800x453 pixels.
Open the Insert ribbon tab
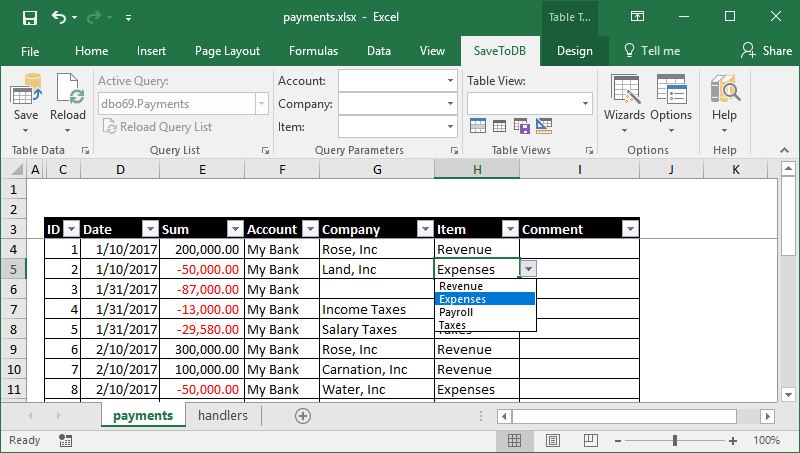pos(151,51)
